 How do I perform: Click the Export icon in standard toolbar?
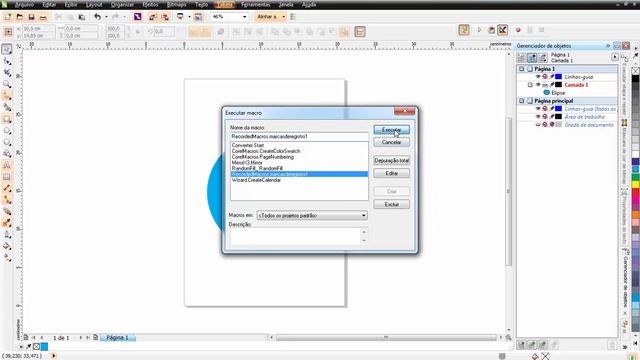(165, 17)
